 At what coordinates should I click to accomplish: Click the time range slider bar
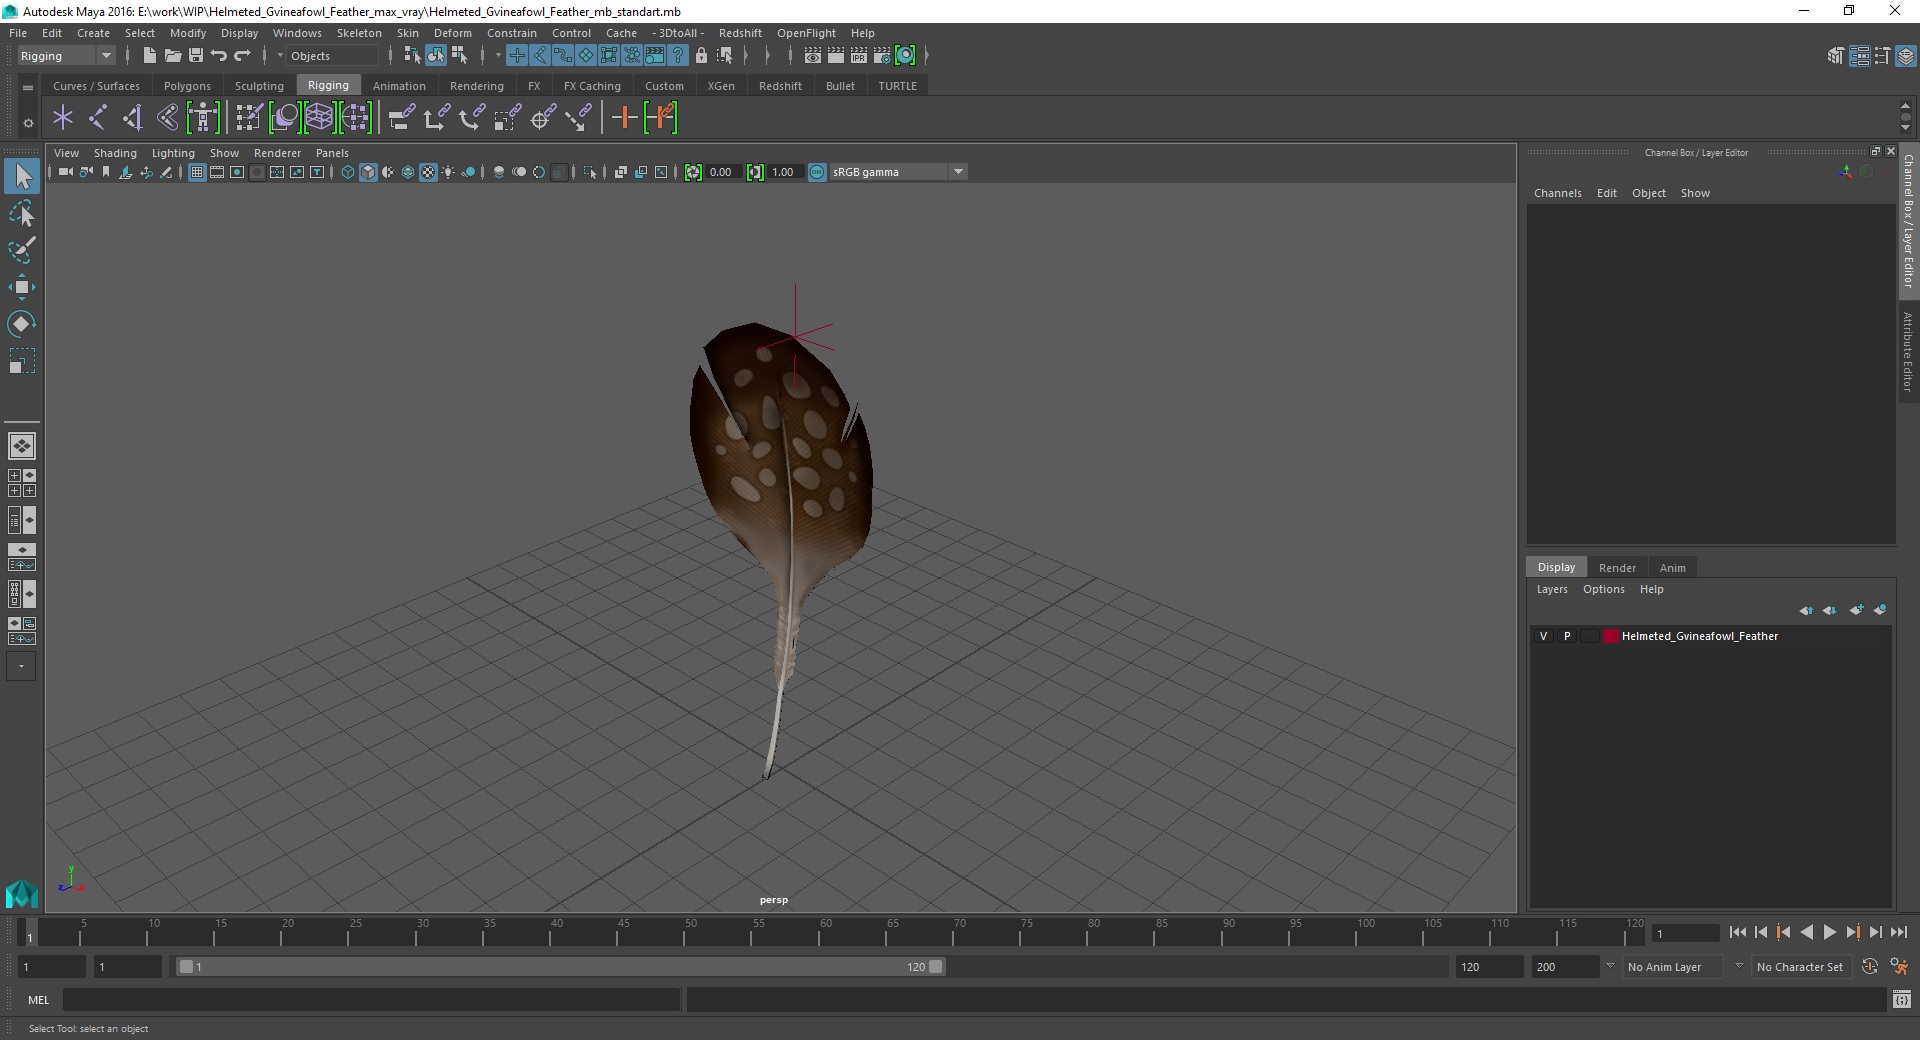tap(559, 967)
